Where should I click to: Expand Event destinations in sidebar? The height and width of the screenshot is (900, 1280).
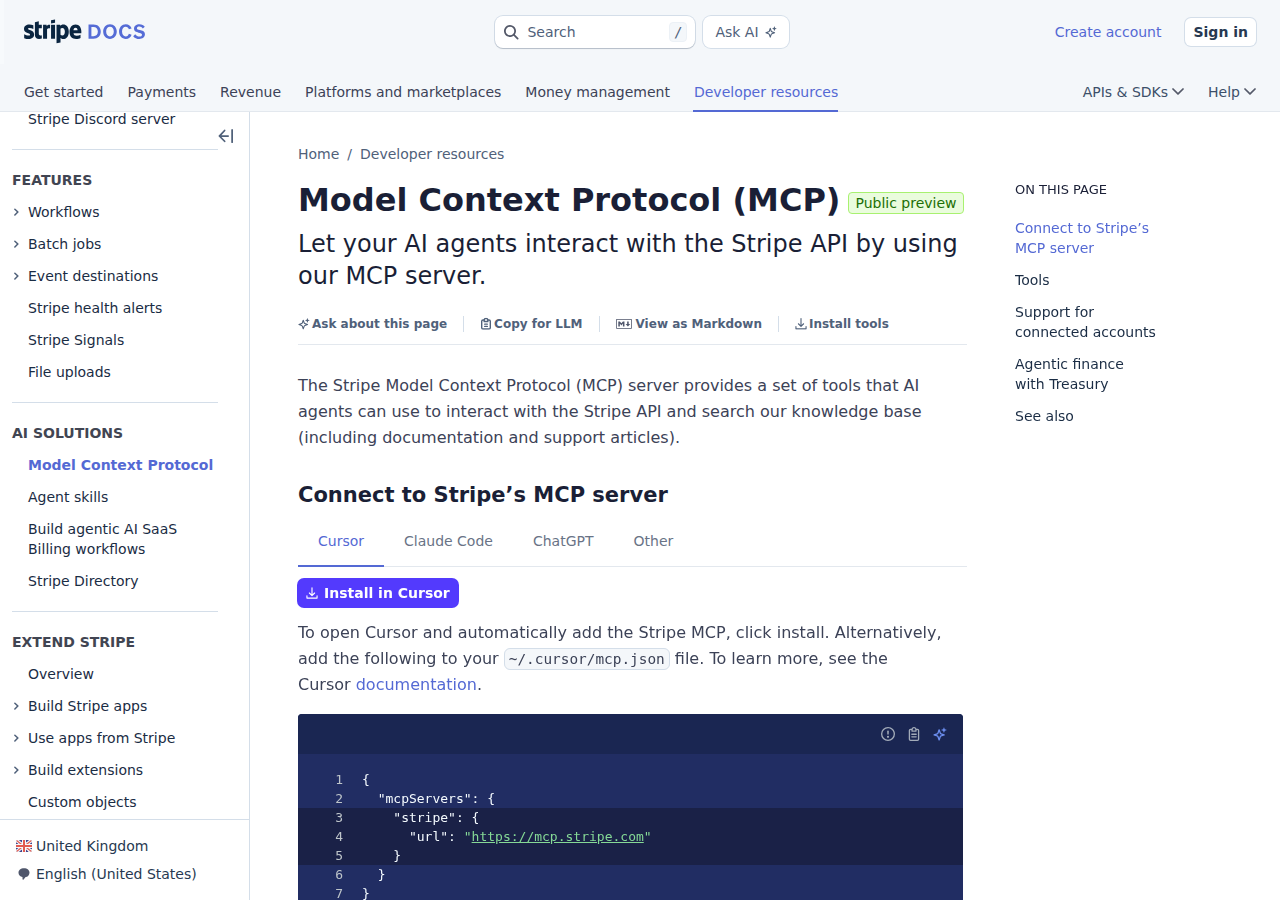click(x=16, y=276)
